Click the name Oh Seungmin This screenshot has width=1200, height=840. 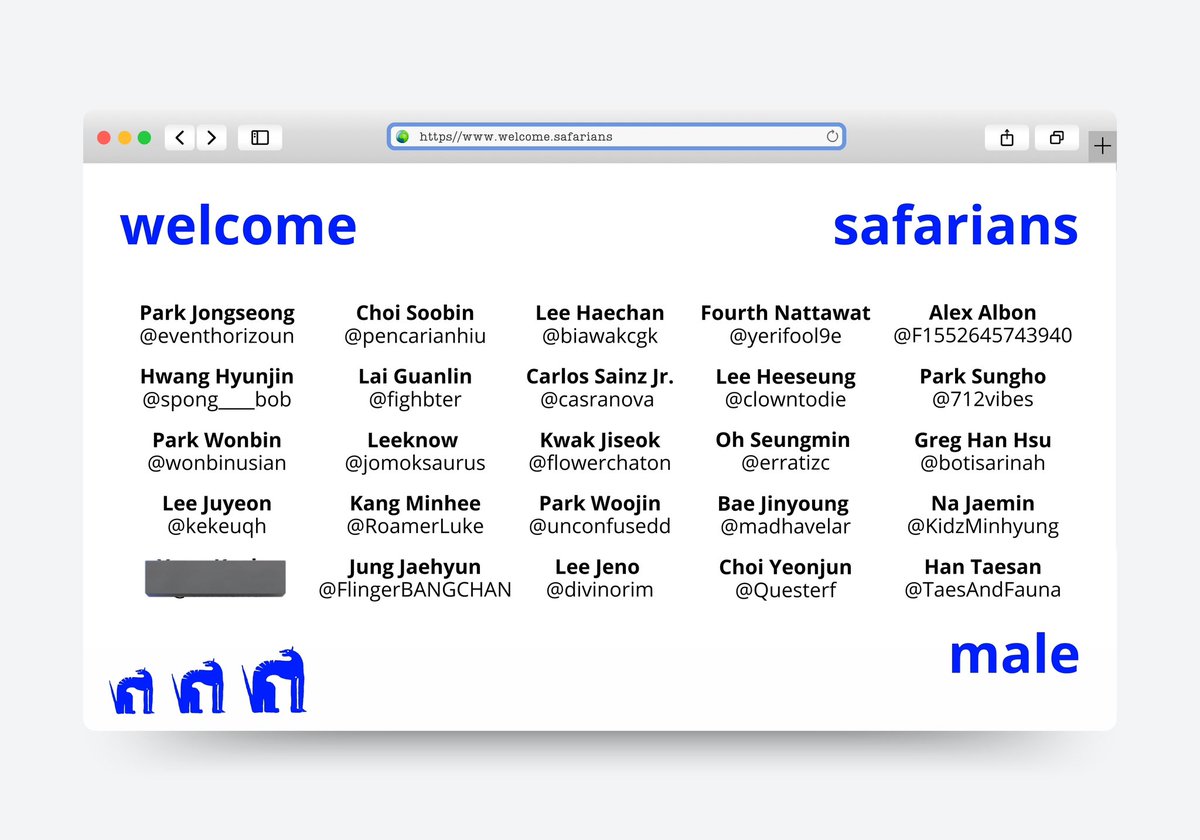[783, 440]
